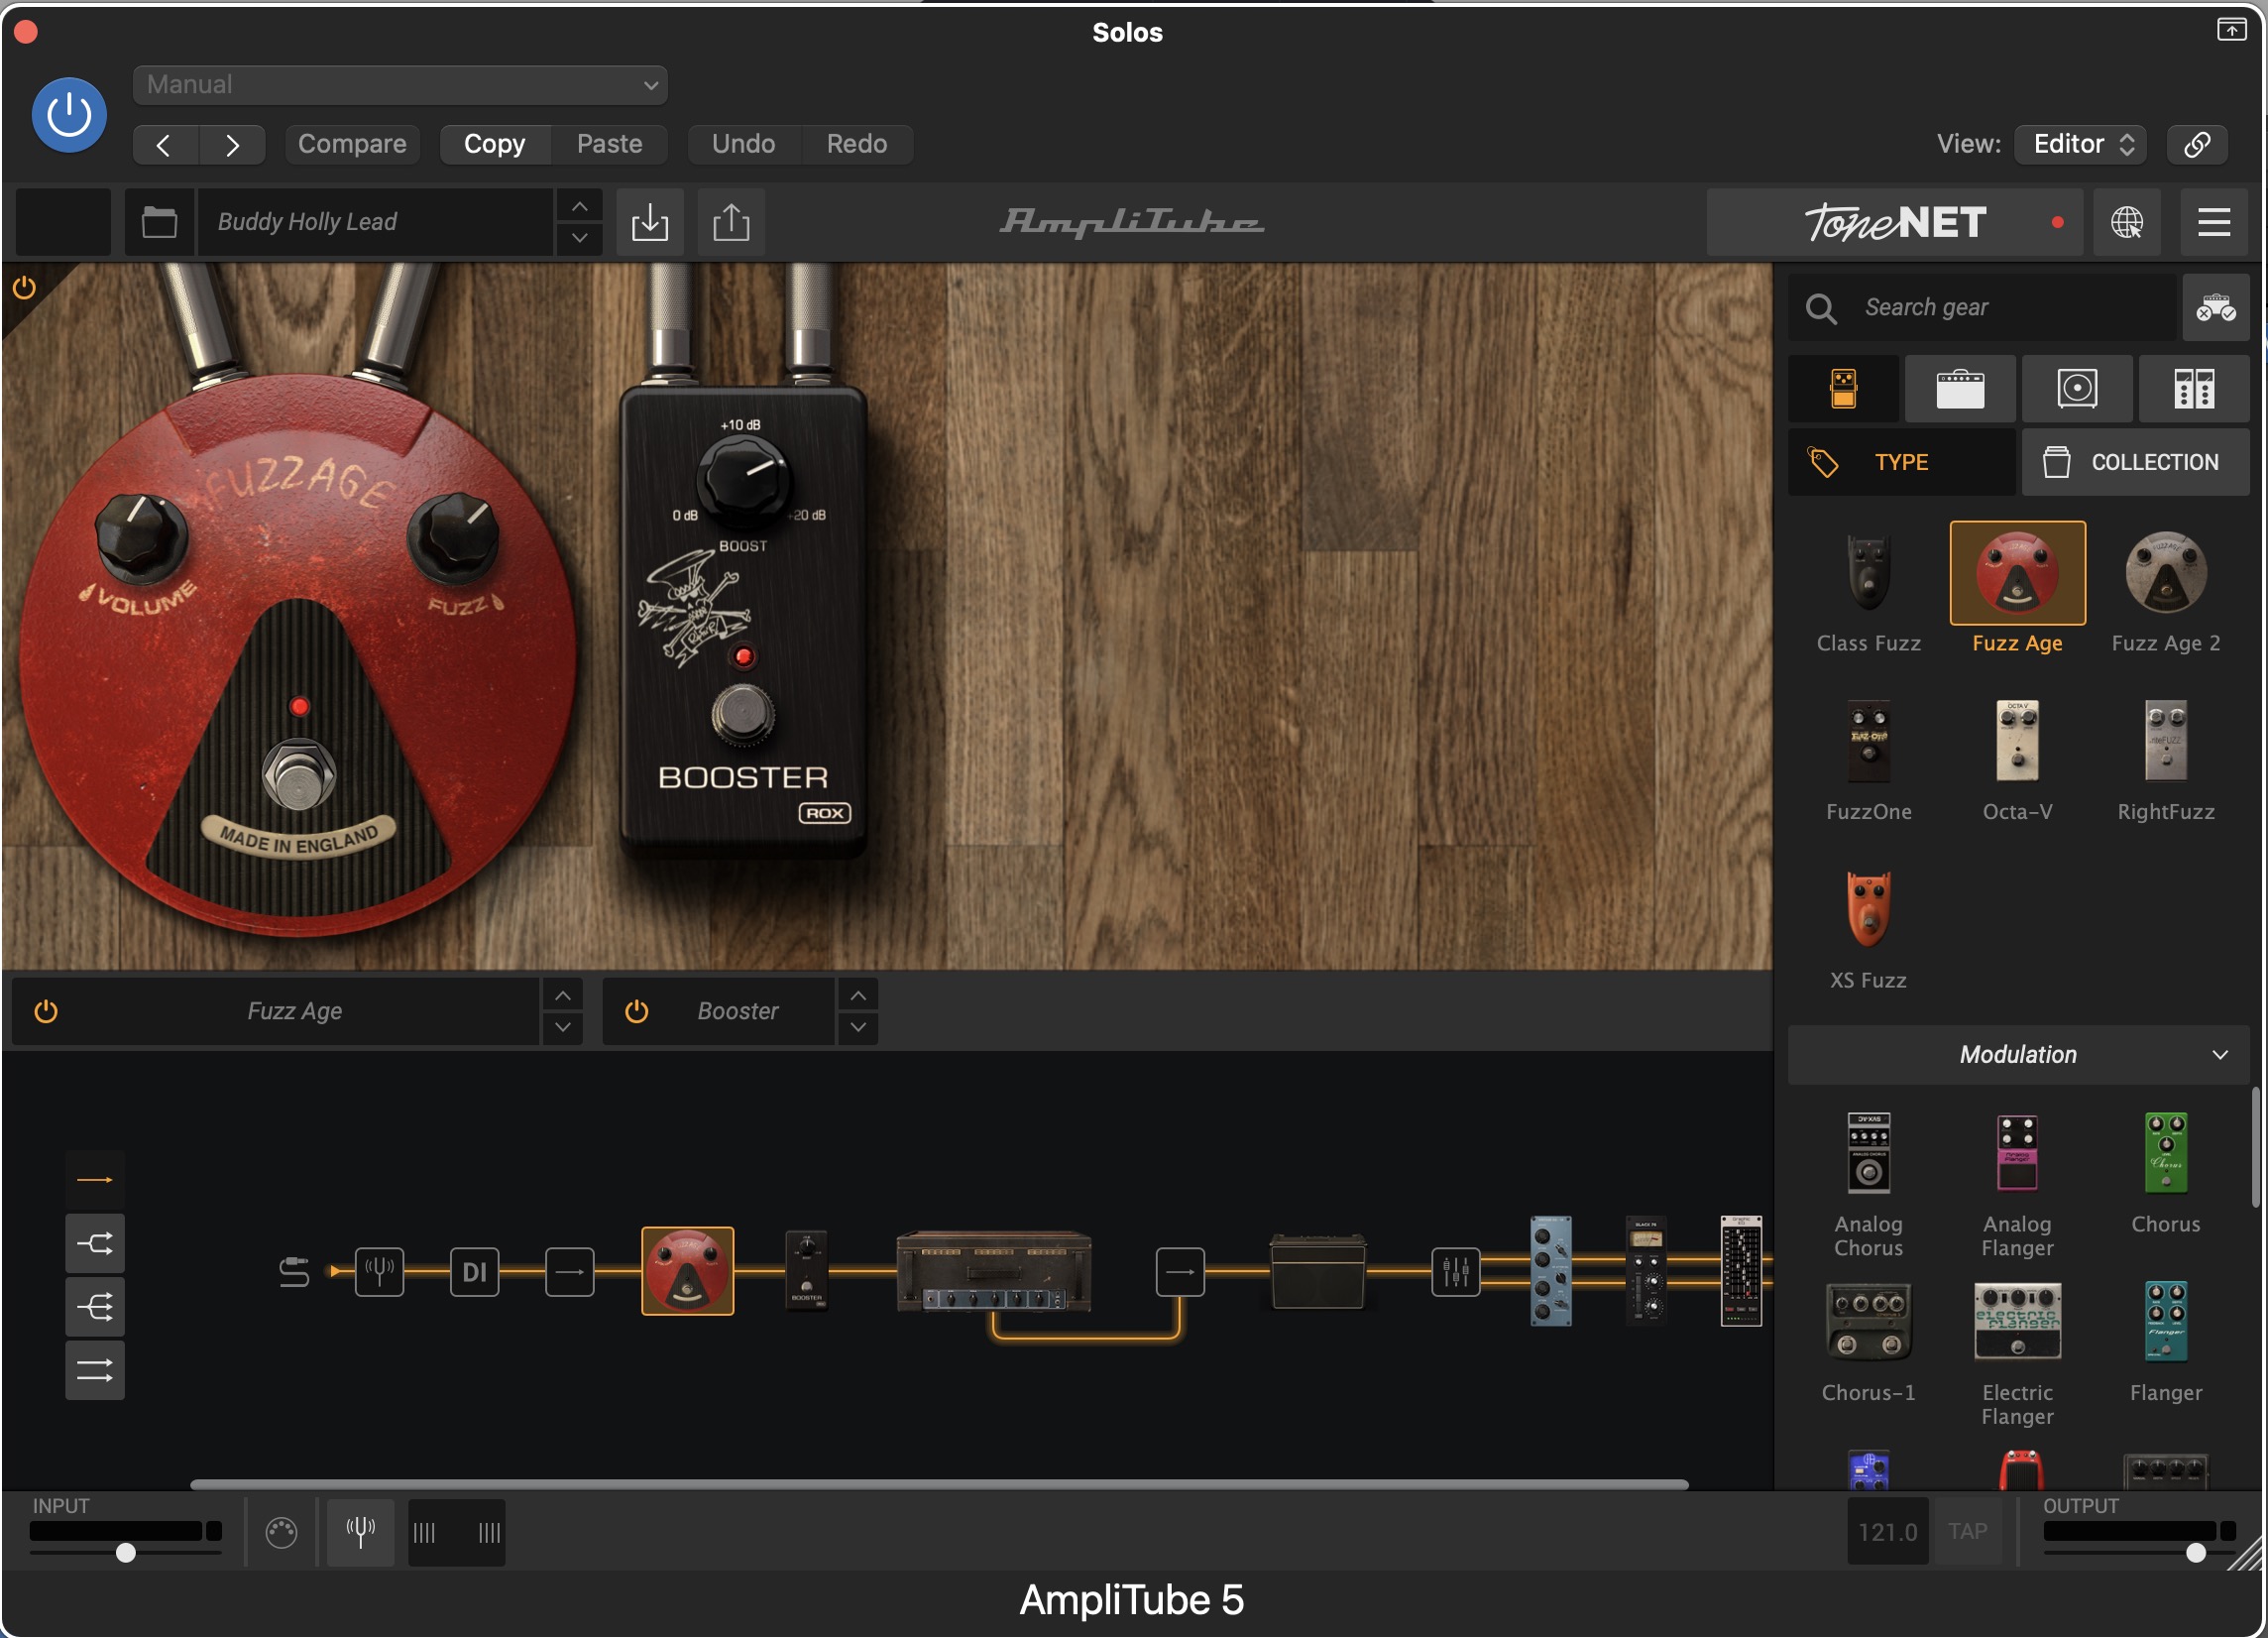Collapse the Modulation category

(x=2018, y=1055)
